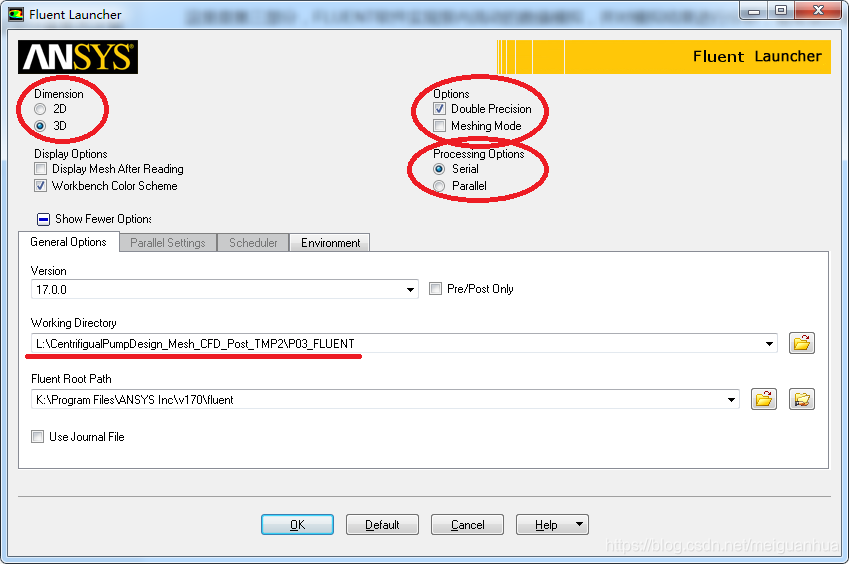This screenshot has width=849, height=564.
Task: Select the 3D dimension radio button
Action: click(40, 126)
